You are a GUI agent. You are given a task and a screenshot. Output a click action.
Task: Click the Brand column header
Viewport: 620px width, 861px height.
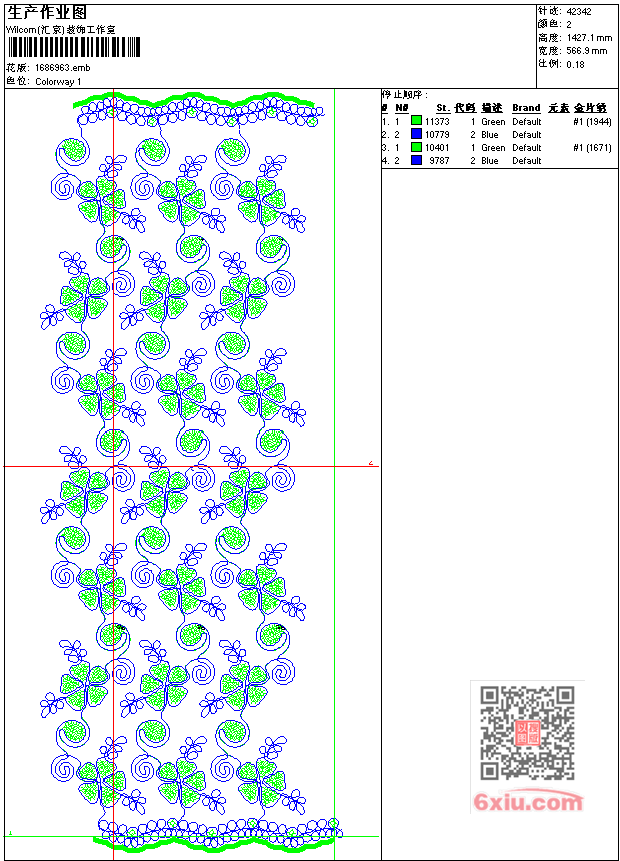pos(526,108)
